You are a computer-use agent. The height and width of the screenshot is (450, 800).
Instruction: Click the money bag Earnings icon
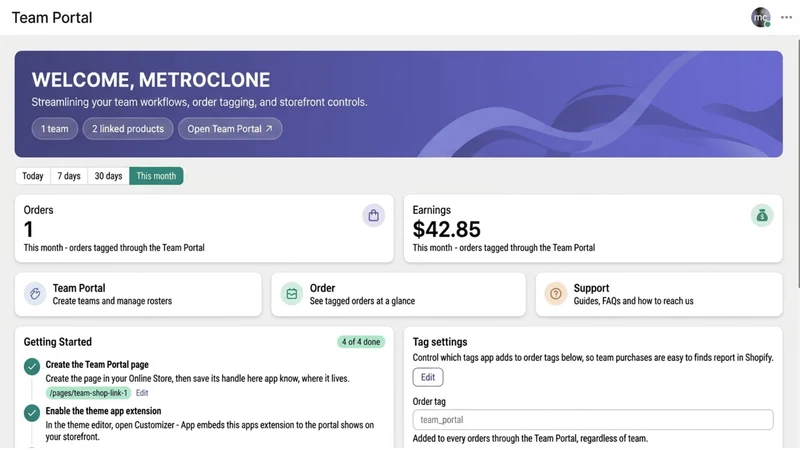click(762, 215)
